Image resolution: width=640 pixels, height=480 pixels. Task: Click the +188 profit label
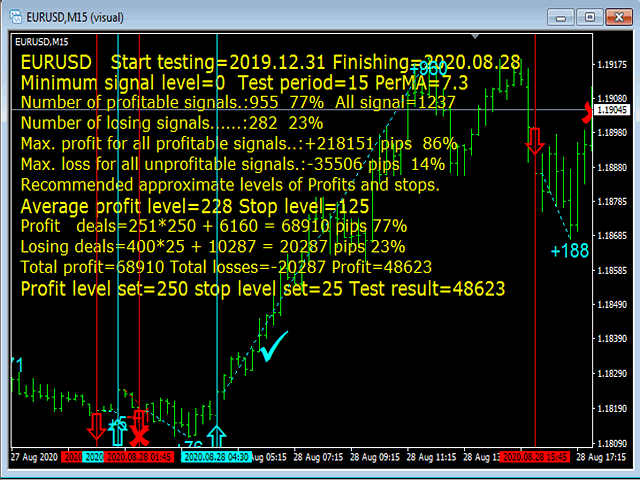(x=569, y=251)
